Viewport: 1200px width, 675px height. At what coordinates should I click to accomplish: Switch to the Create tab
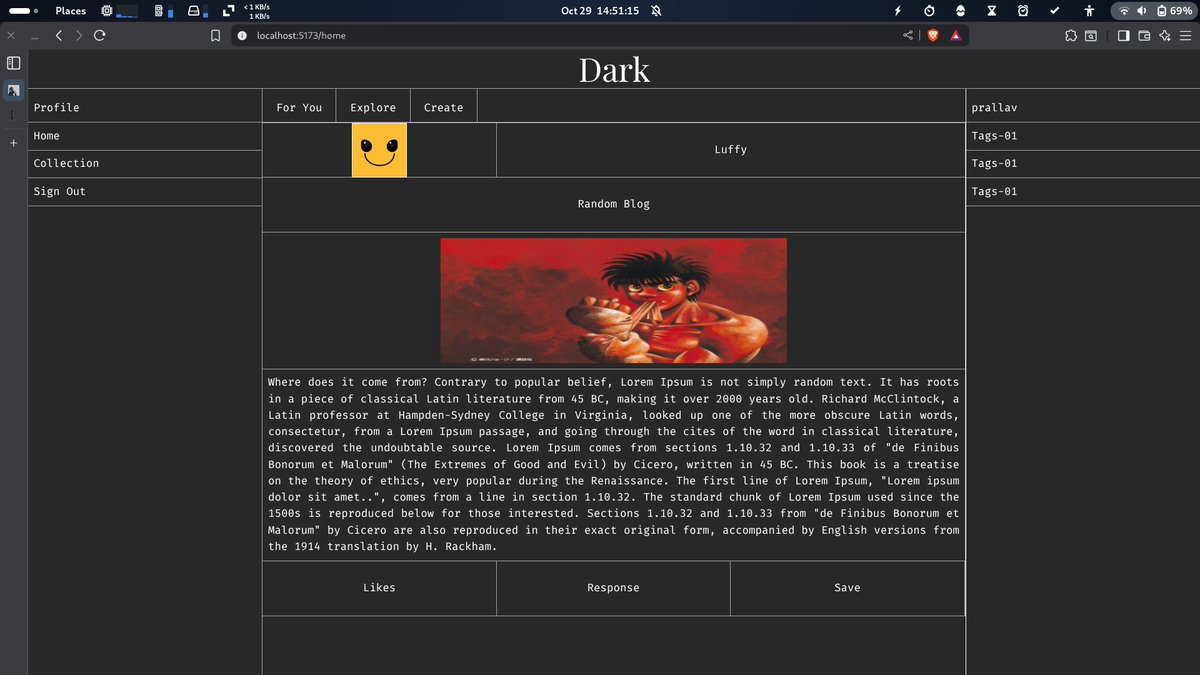443,107
